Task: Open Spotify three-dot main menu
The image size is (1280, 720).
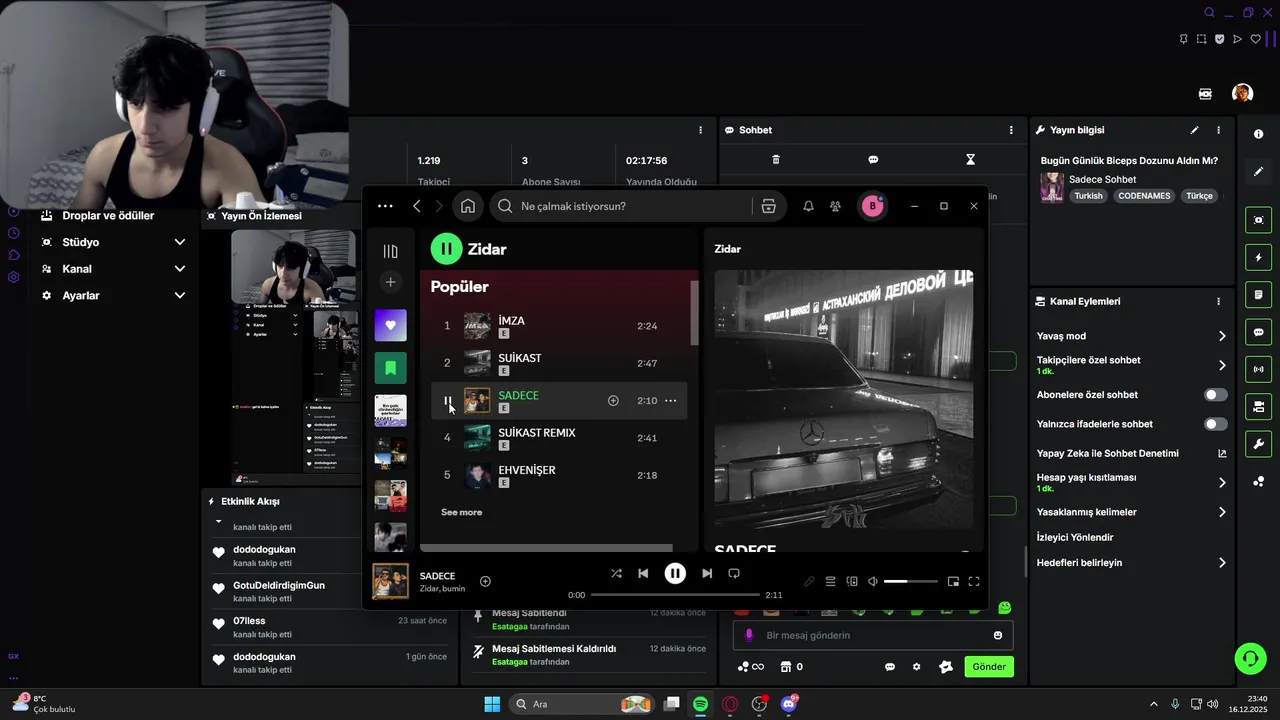Action: coord(385,206)
